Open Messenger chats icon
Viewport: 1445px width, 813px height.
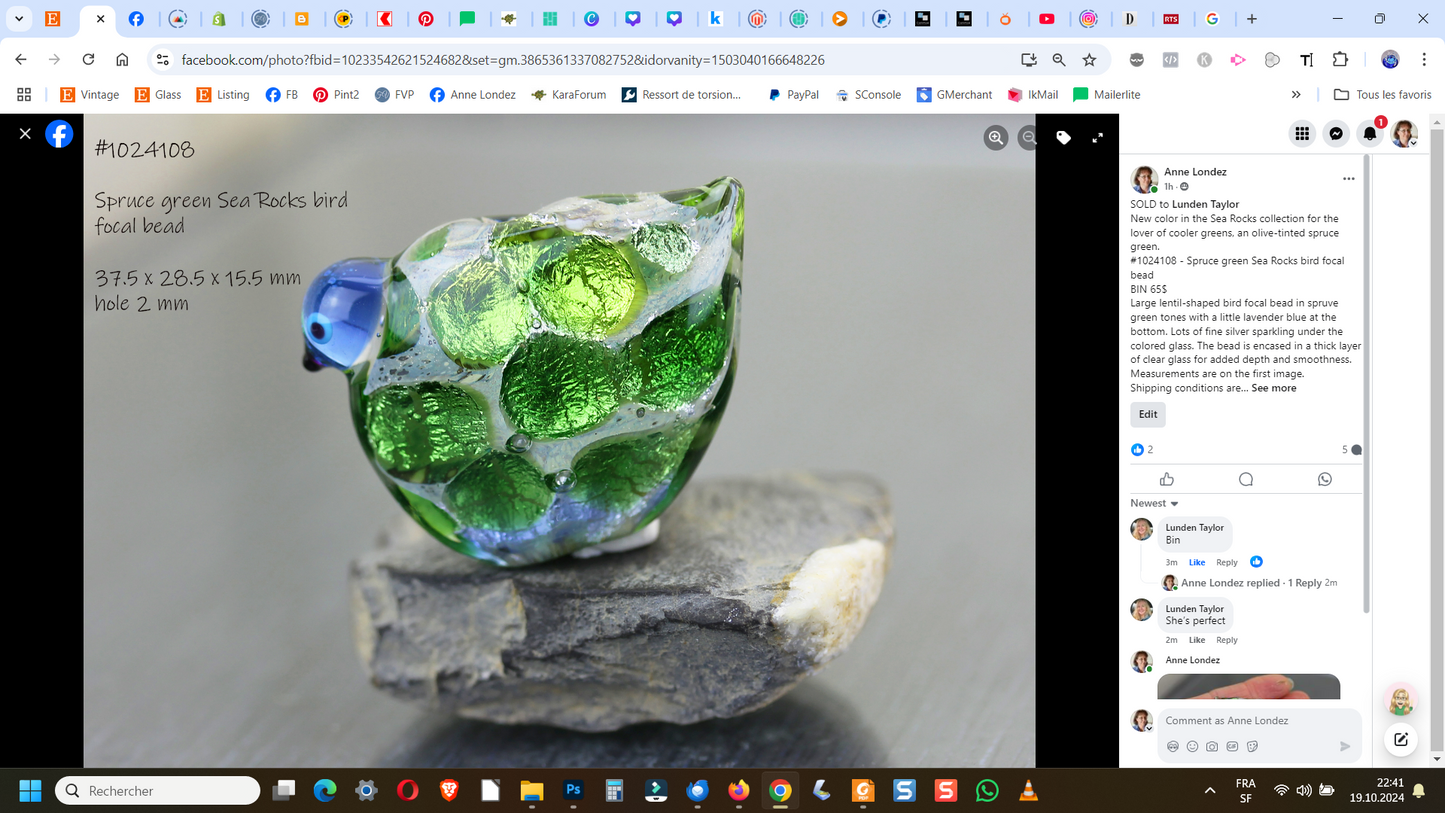[x=1336, y=133]
